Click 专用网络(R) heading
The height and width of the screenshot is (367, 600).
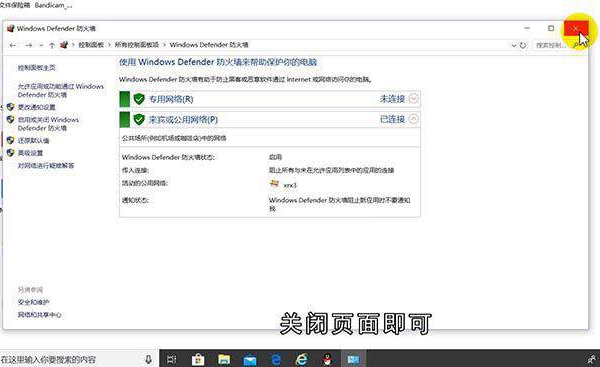(x=171, y=99)
